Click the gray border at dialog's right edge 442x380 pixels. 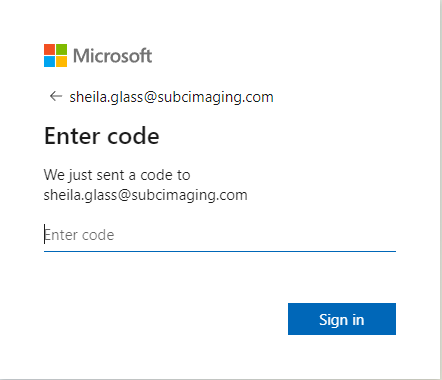click(441, 190)
